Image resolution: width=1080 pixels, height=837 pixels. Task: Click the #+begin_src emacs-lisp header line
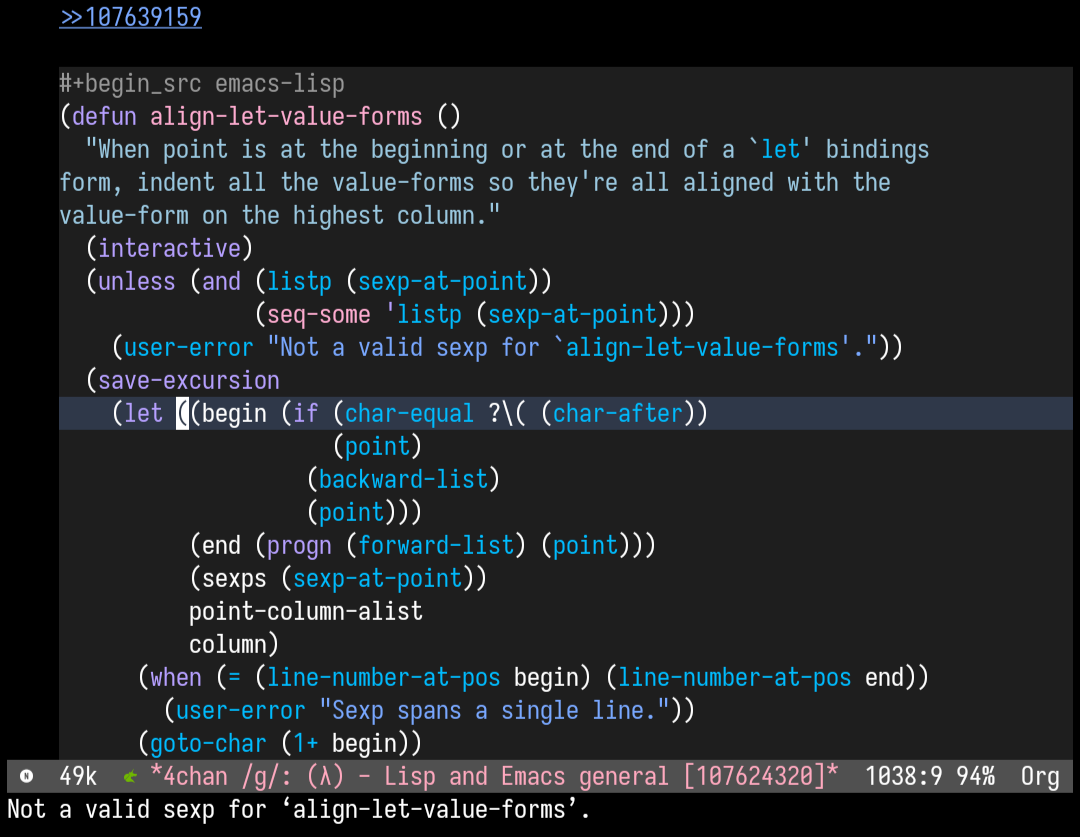tap(202, 83)
